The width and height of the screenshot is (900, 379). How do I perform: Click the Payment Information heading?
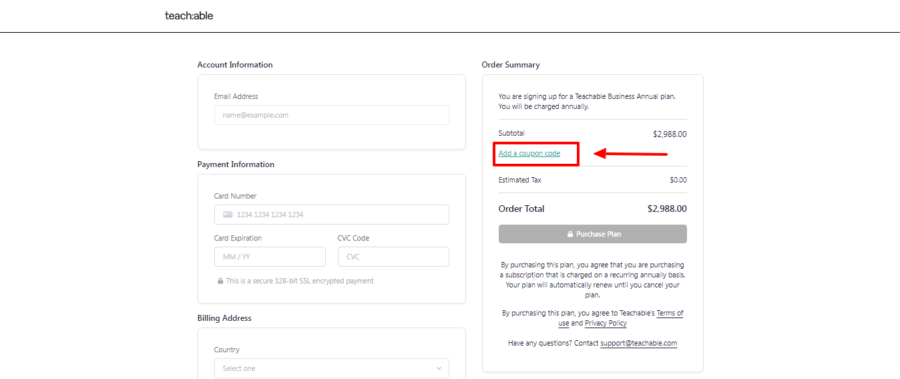236,164
